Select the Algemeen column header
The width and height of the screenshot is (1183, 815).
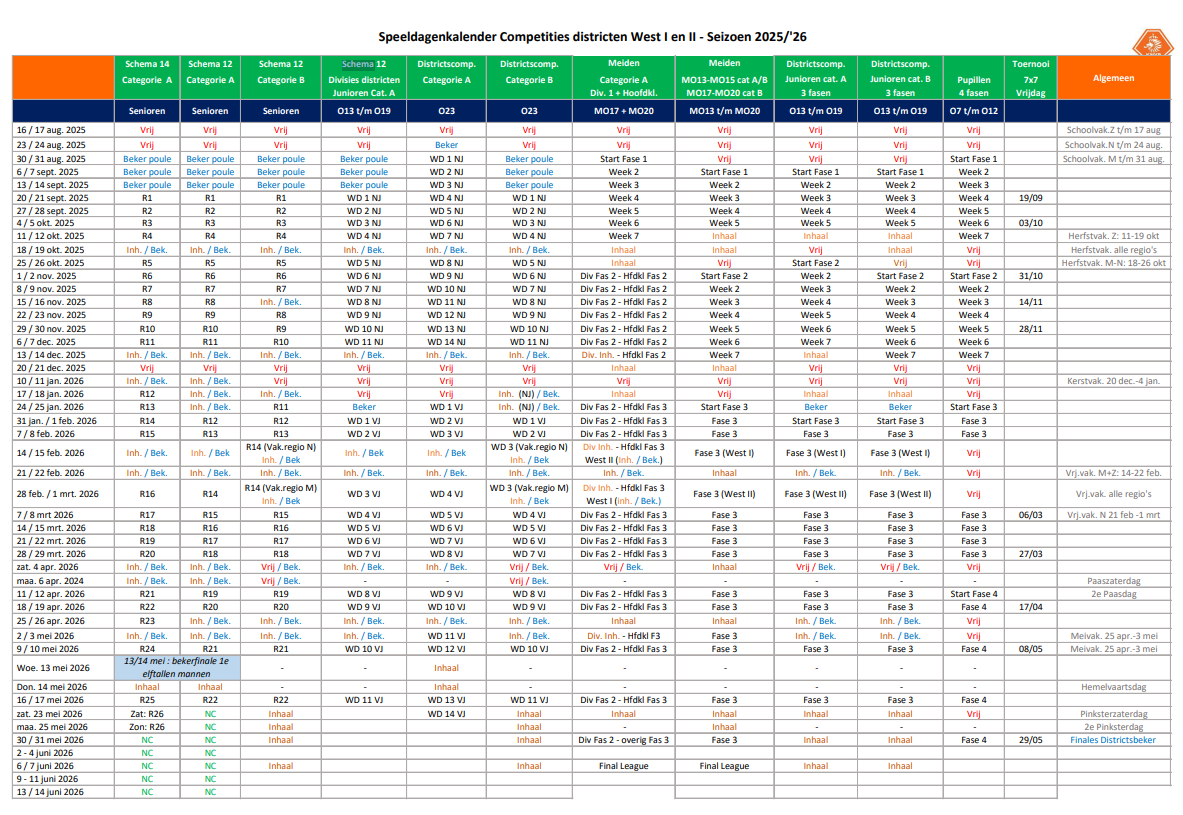coord(1112,78)
